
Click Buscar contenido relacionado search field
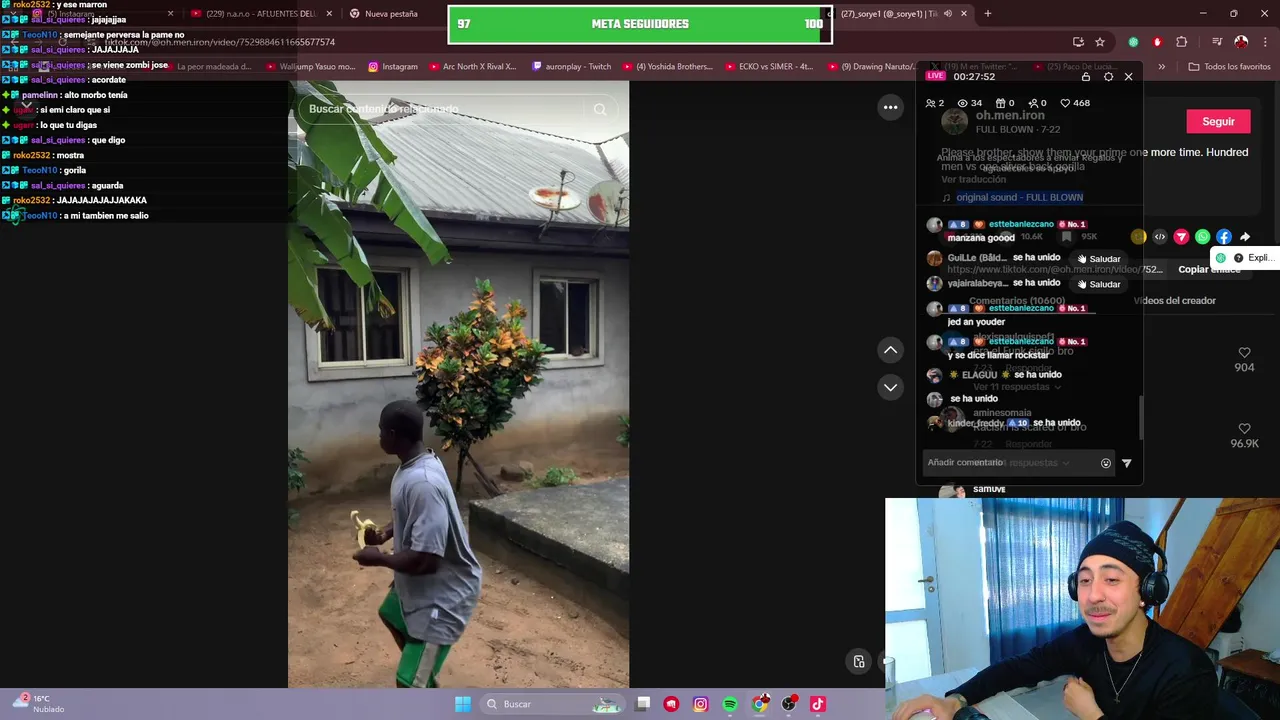458,109
